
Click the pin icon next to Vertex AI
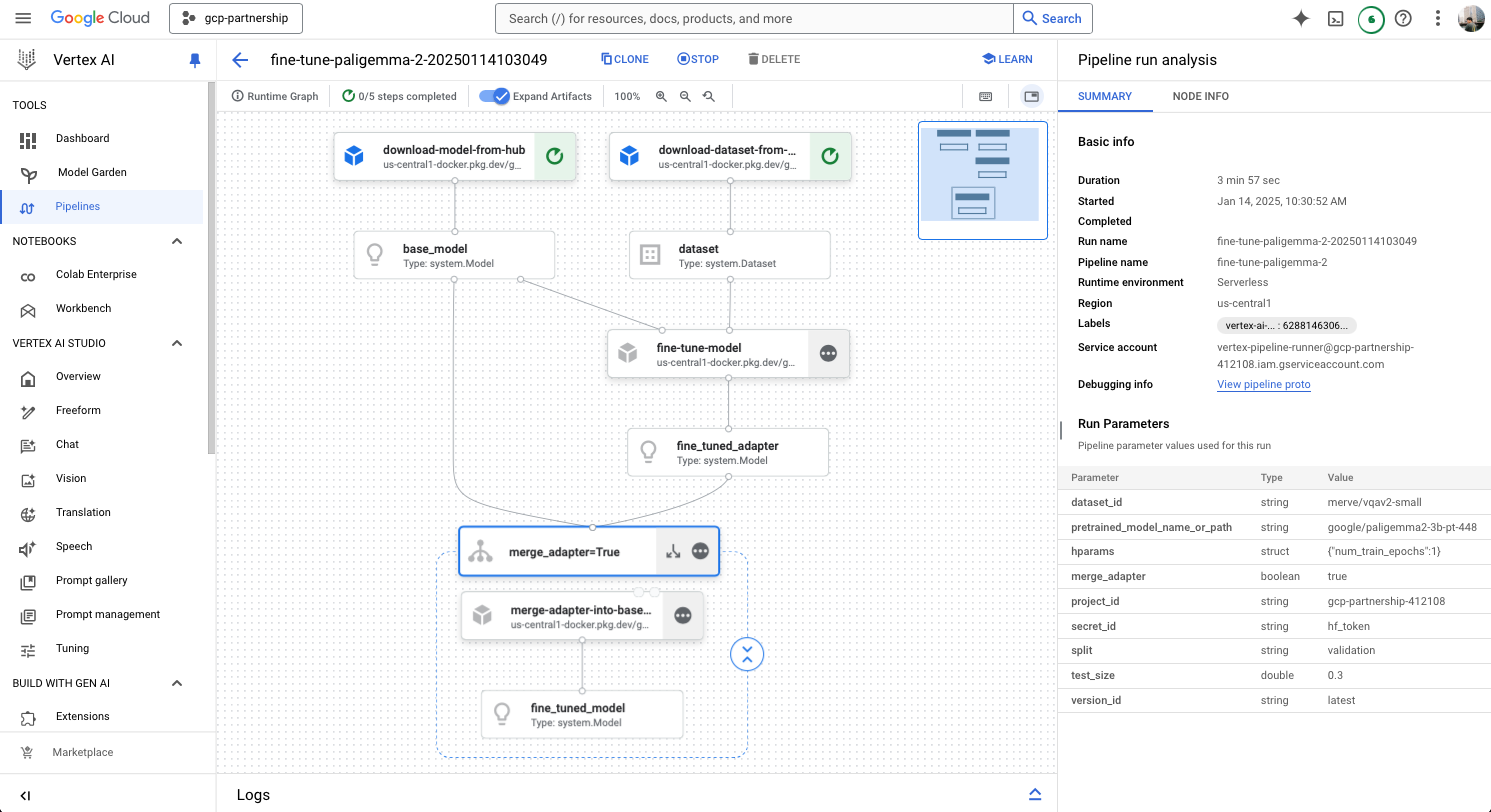point(195,60)
